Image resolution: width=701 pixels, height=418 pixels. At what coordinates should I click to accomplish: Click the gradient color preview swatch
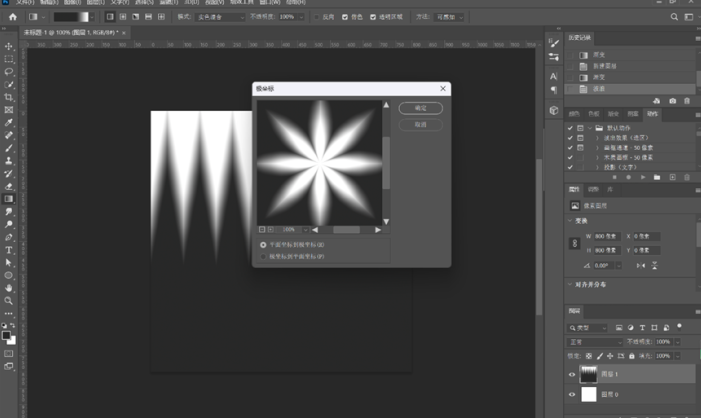coord(71,17)
